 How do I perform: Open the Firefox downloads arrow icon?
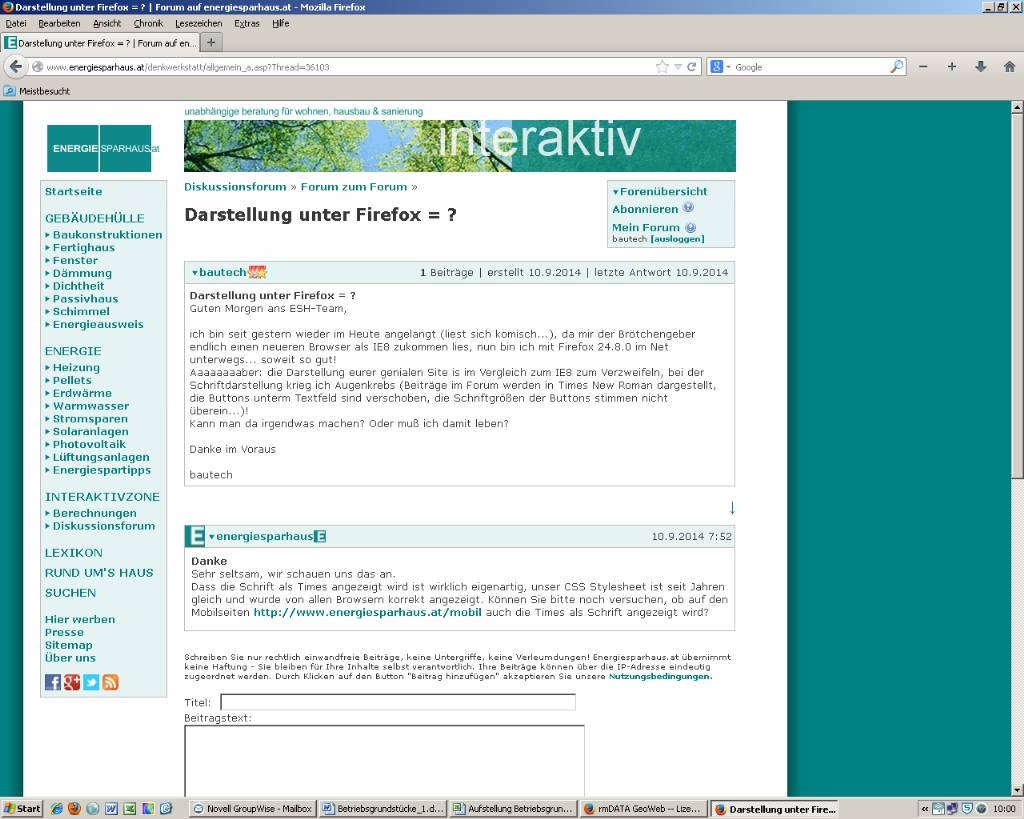tap(980, 67)
